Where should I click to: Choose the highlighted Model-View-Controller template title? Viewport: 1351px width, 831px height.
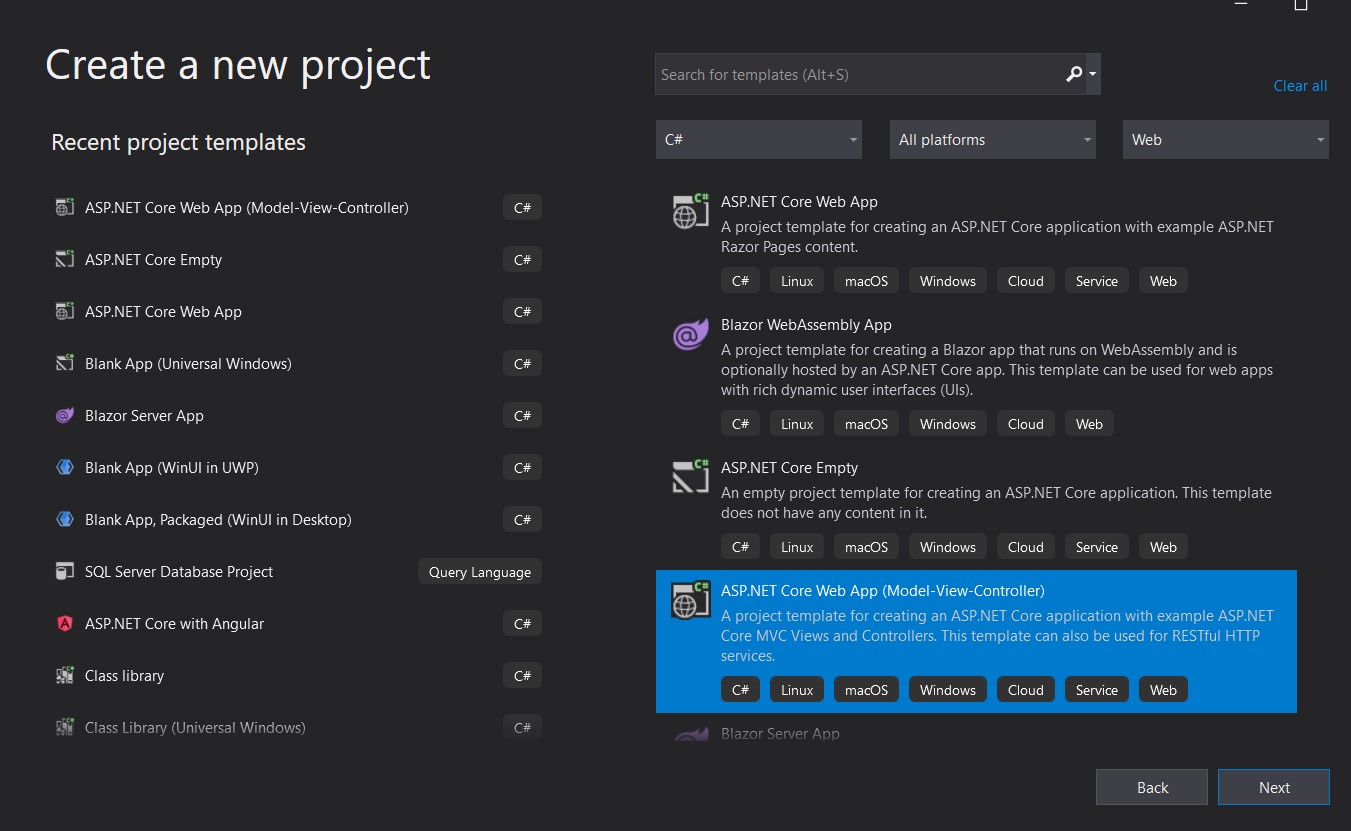882,591
